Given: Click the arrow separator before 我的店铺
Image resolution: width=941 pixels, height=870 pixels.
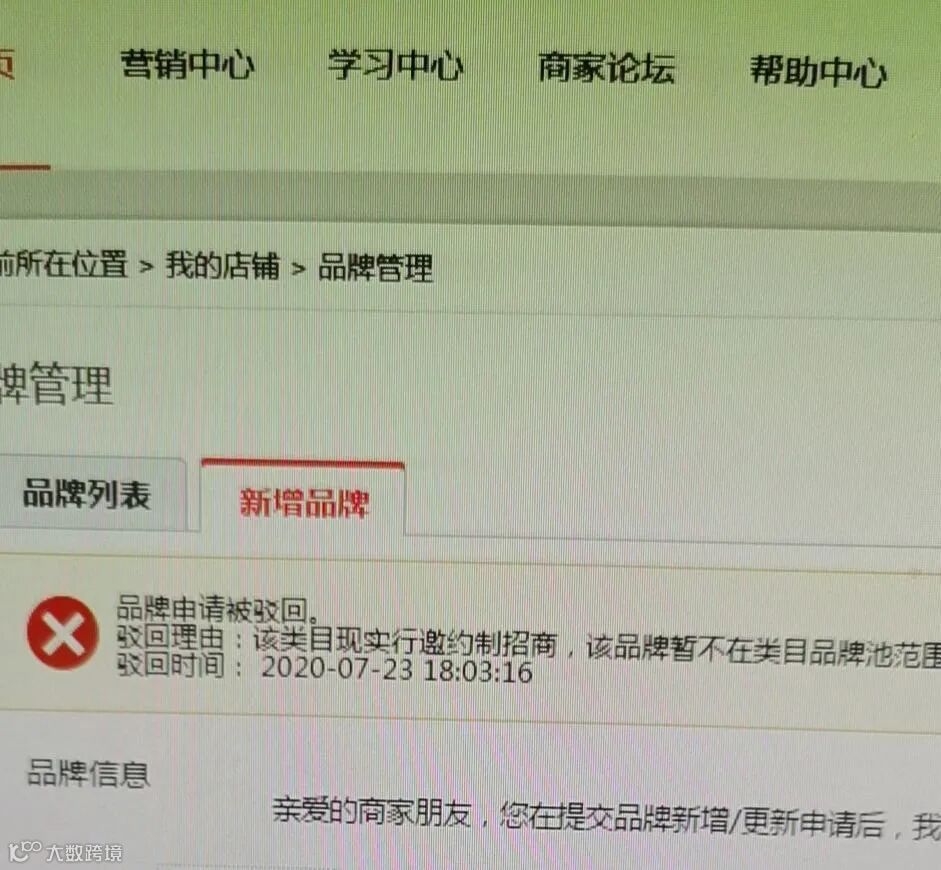Looking at the screenshot, I should pyautogui.click(x=146, y=266).
